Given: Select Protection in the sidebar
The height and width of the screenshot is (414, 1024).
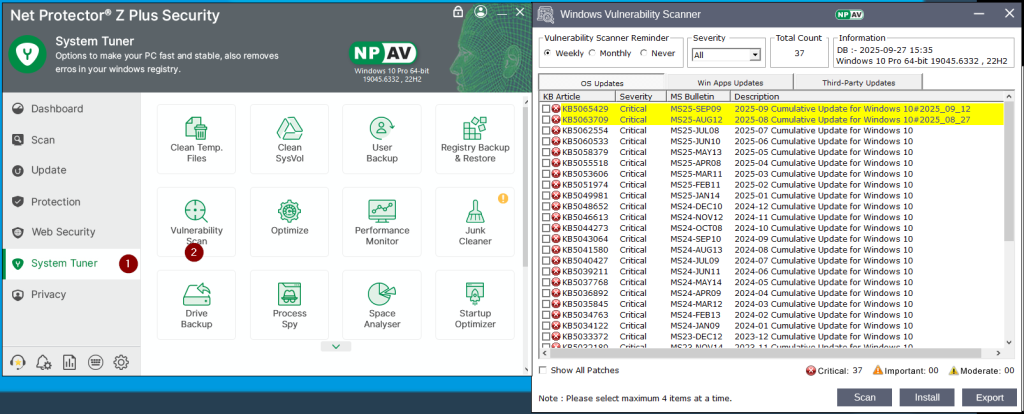Looking at the screenshot, I should point(55,201).
